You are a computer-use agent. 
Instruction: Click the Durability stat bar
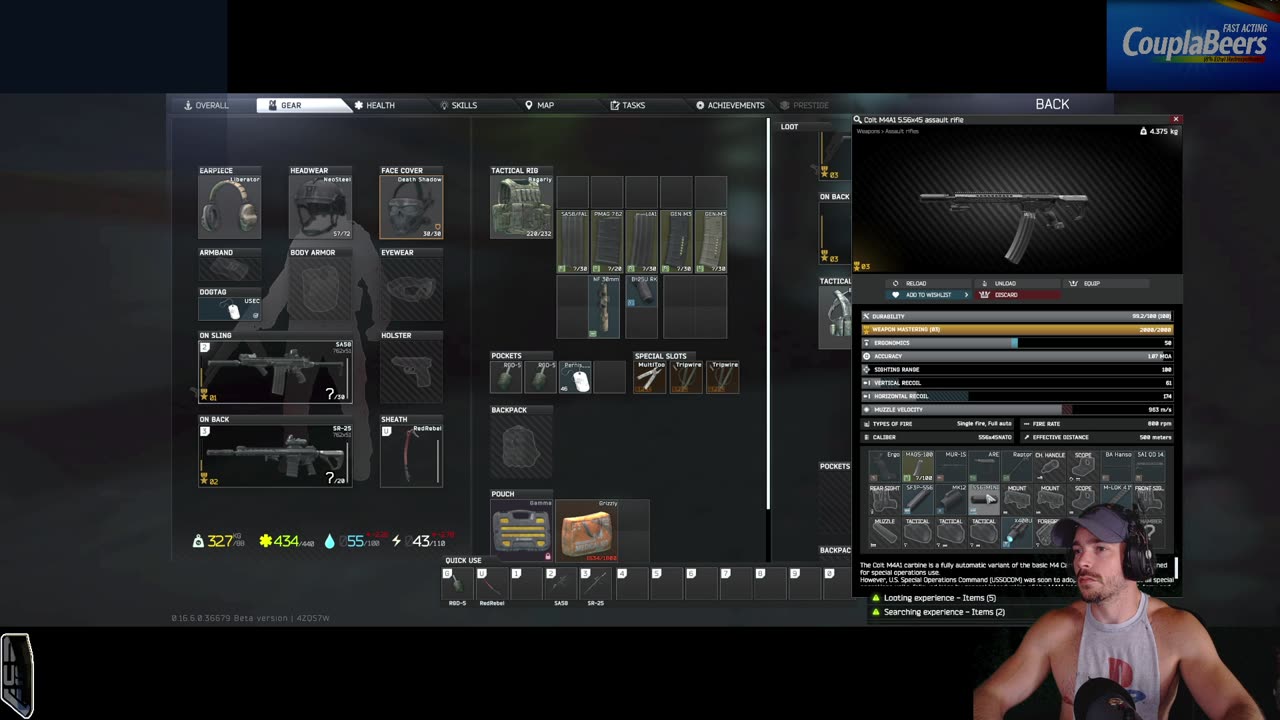tap(1017, 316)
